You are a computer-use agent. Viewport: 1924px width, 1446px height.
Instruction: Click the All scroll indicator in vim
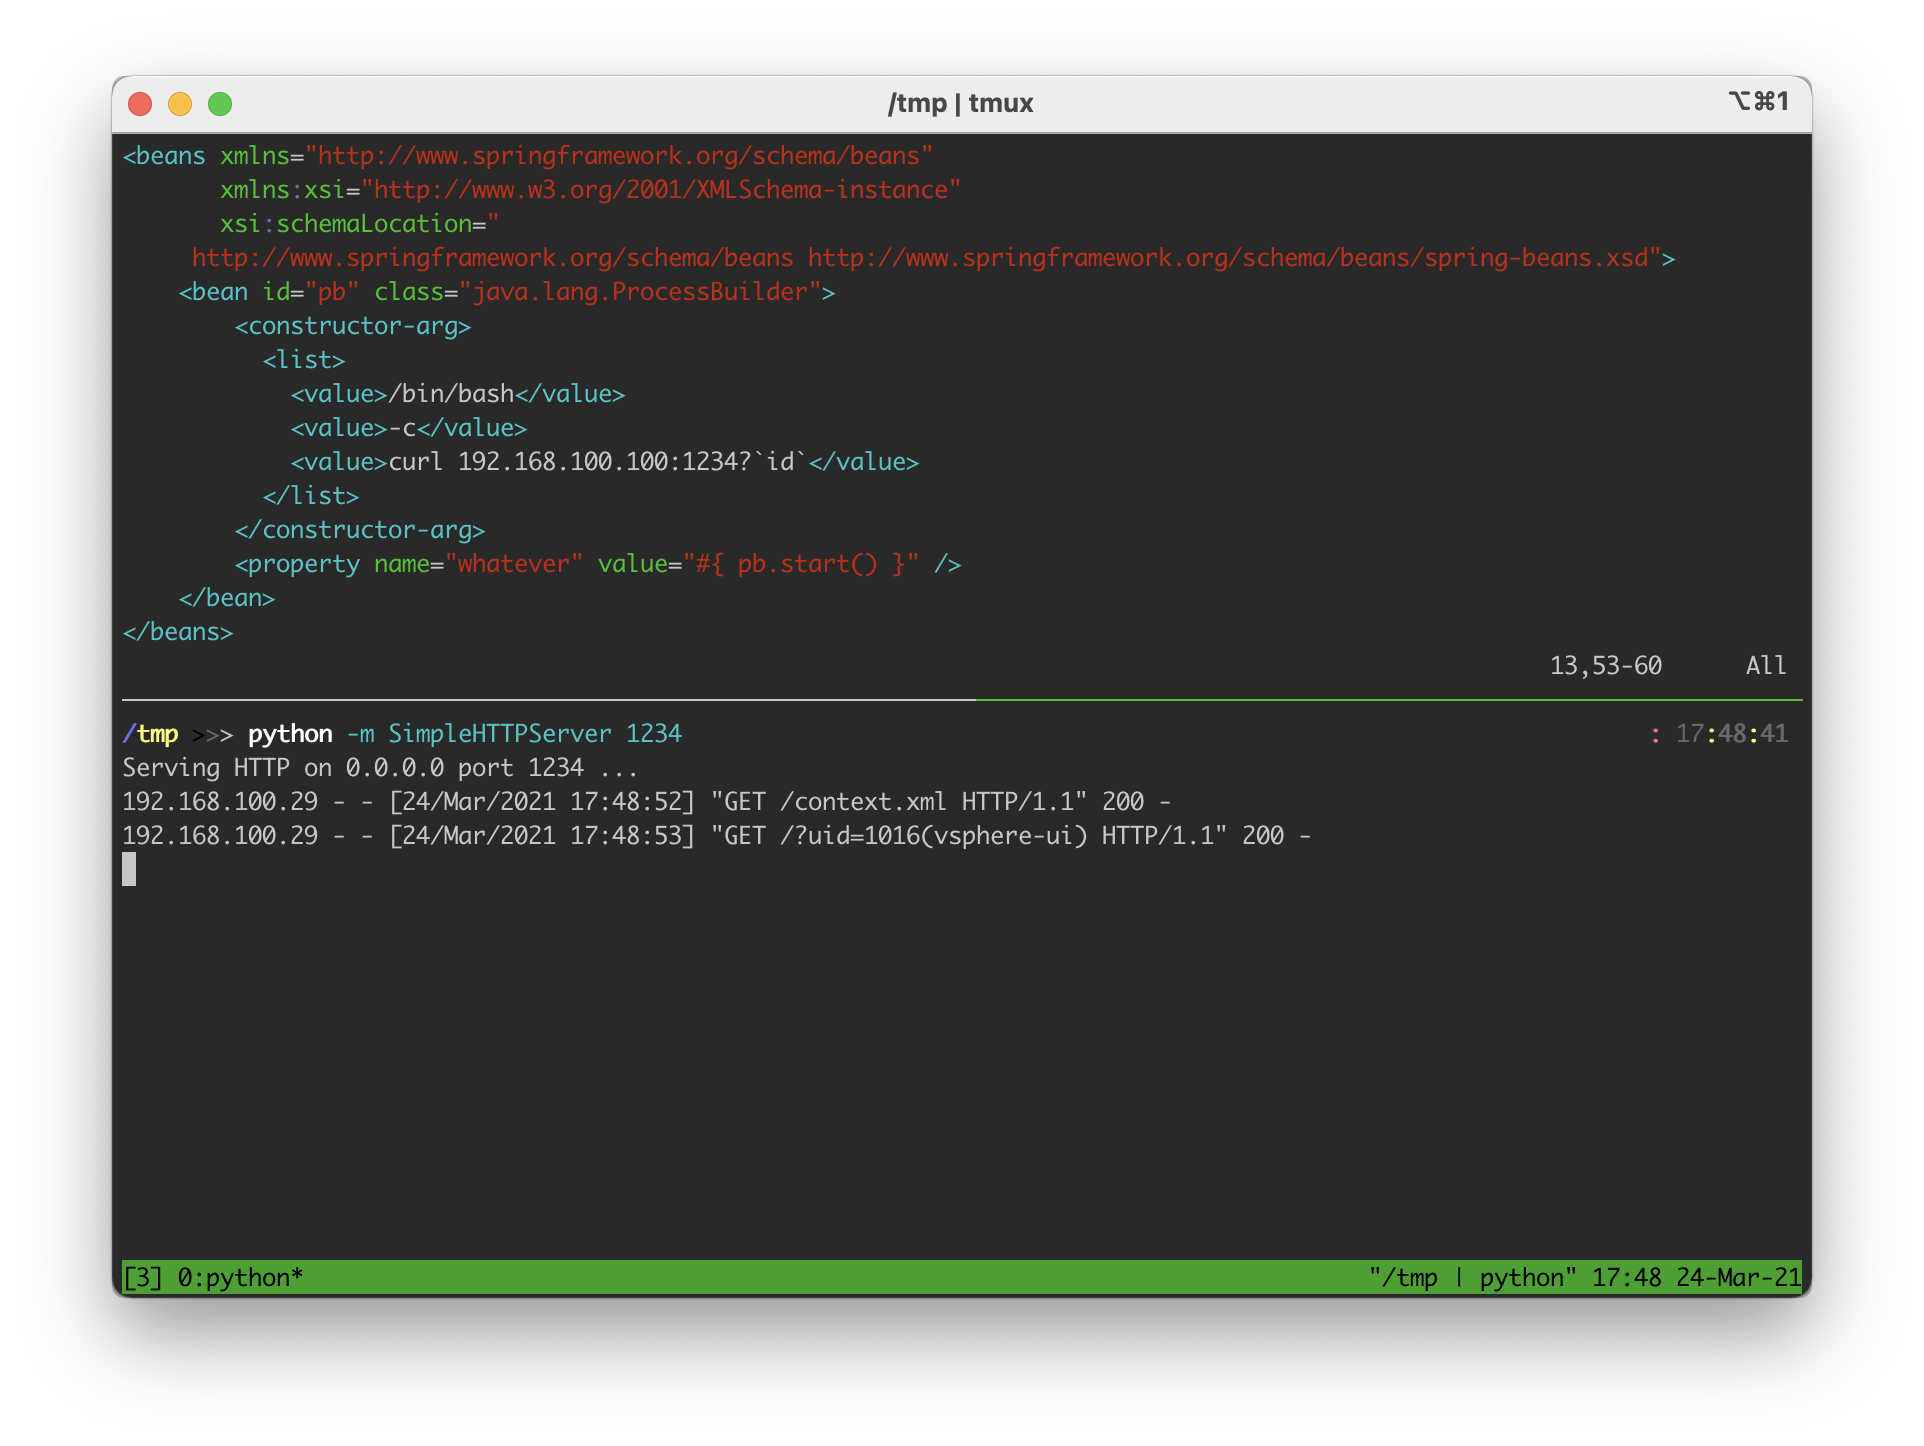[1765, 666]
